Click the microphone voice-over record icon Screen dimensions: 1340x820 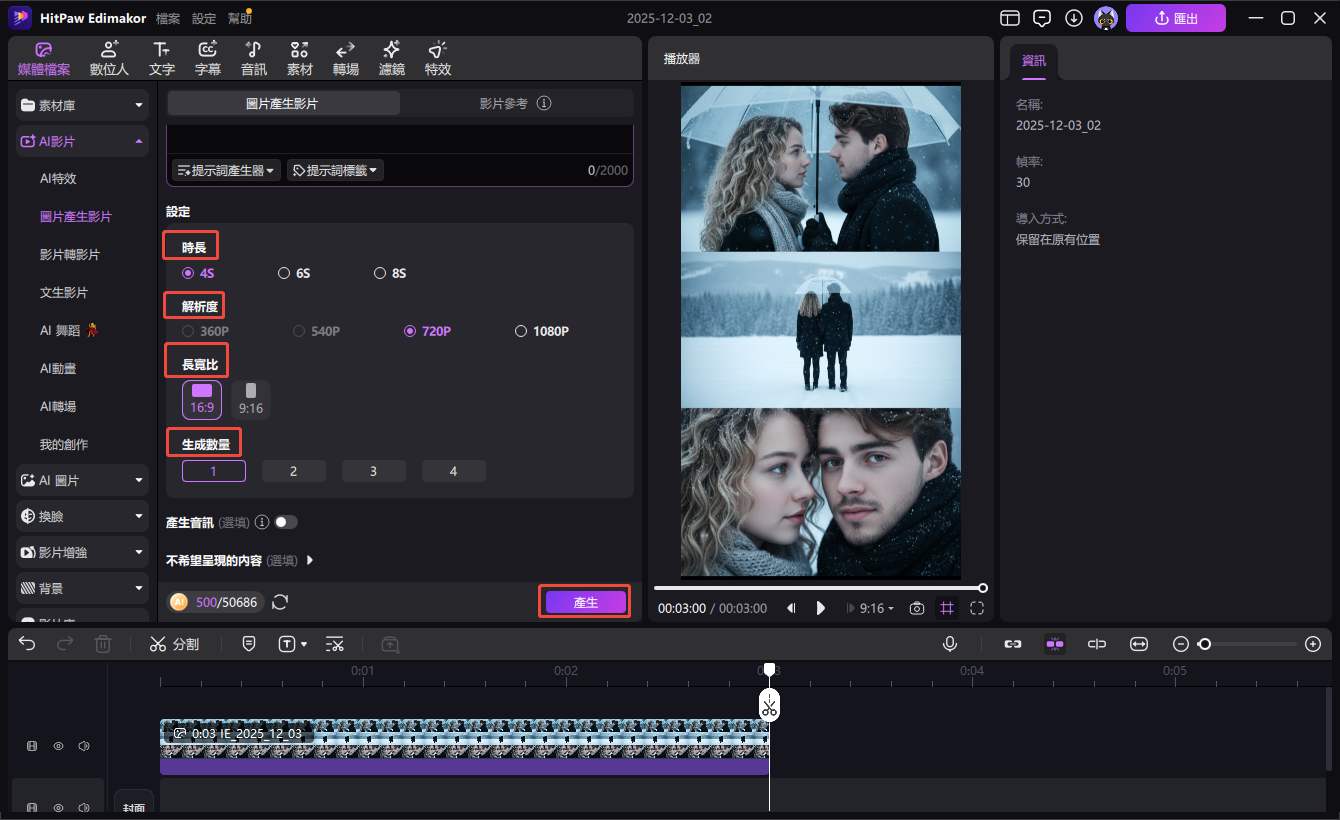click(x=950, y=644)
